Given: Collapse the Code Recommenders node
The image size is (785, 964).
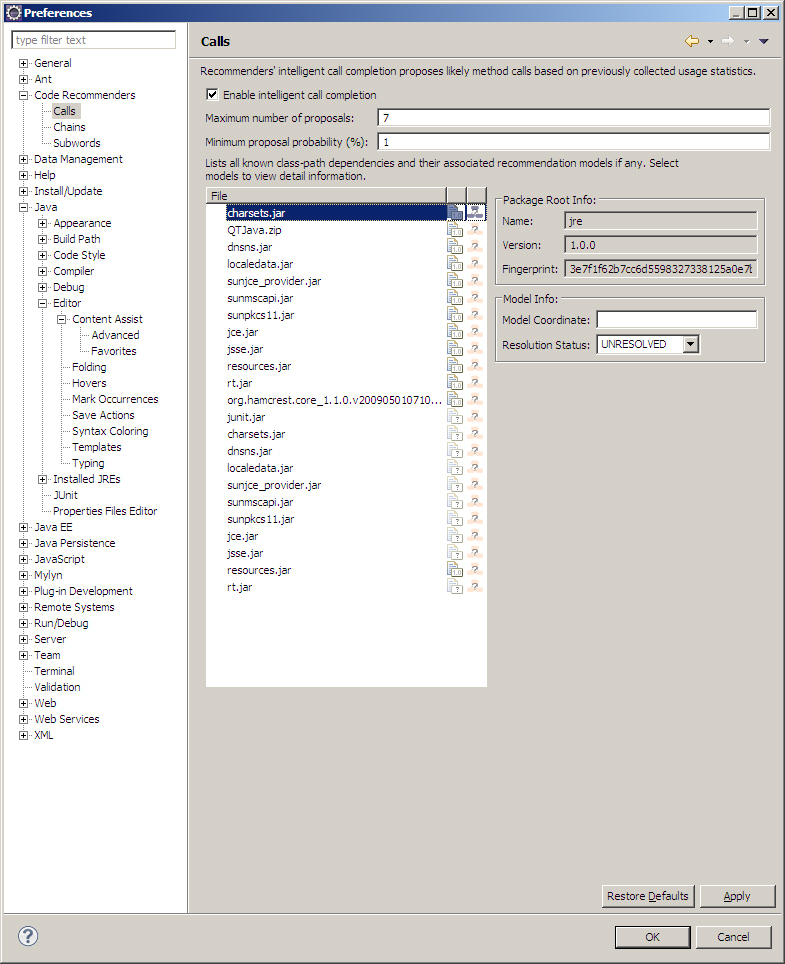Looking at the screenshot, I should click(23, 95).
